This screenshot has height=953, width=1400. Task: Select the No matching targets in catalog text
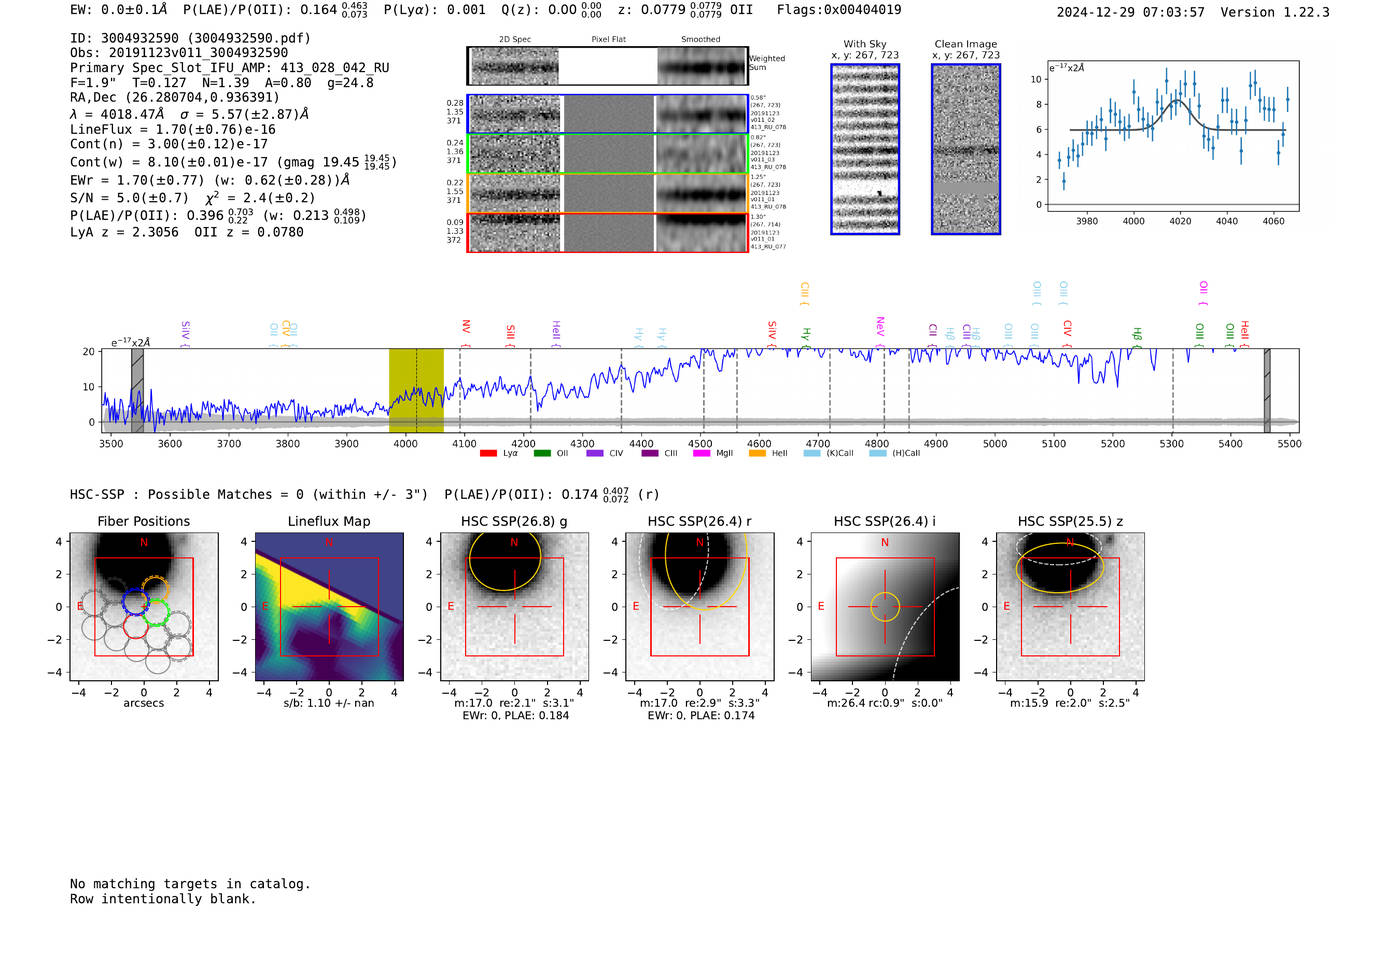click(190, 884)
